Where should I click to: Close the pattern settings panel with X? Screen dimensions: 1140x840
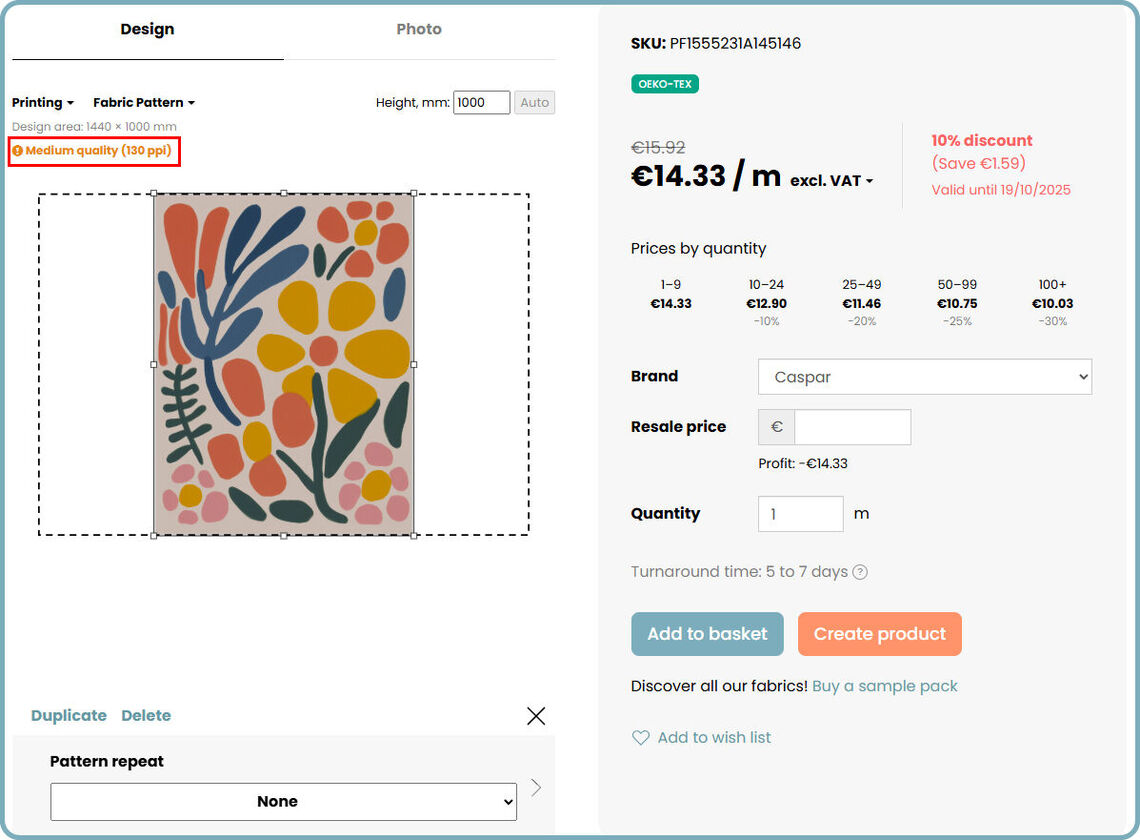pos(536,715)
